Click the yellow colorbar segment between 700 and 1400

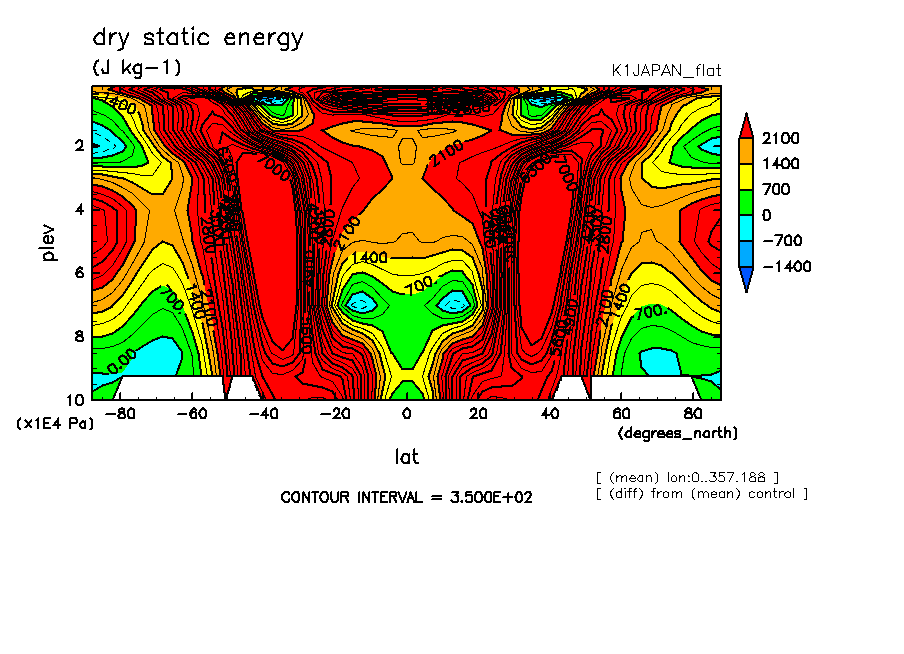746,177
